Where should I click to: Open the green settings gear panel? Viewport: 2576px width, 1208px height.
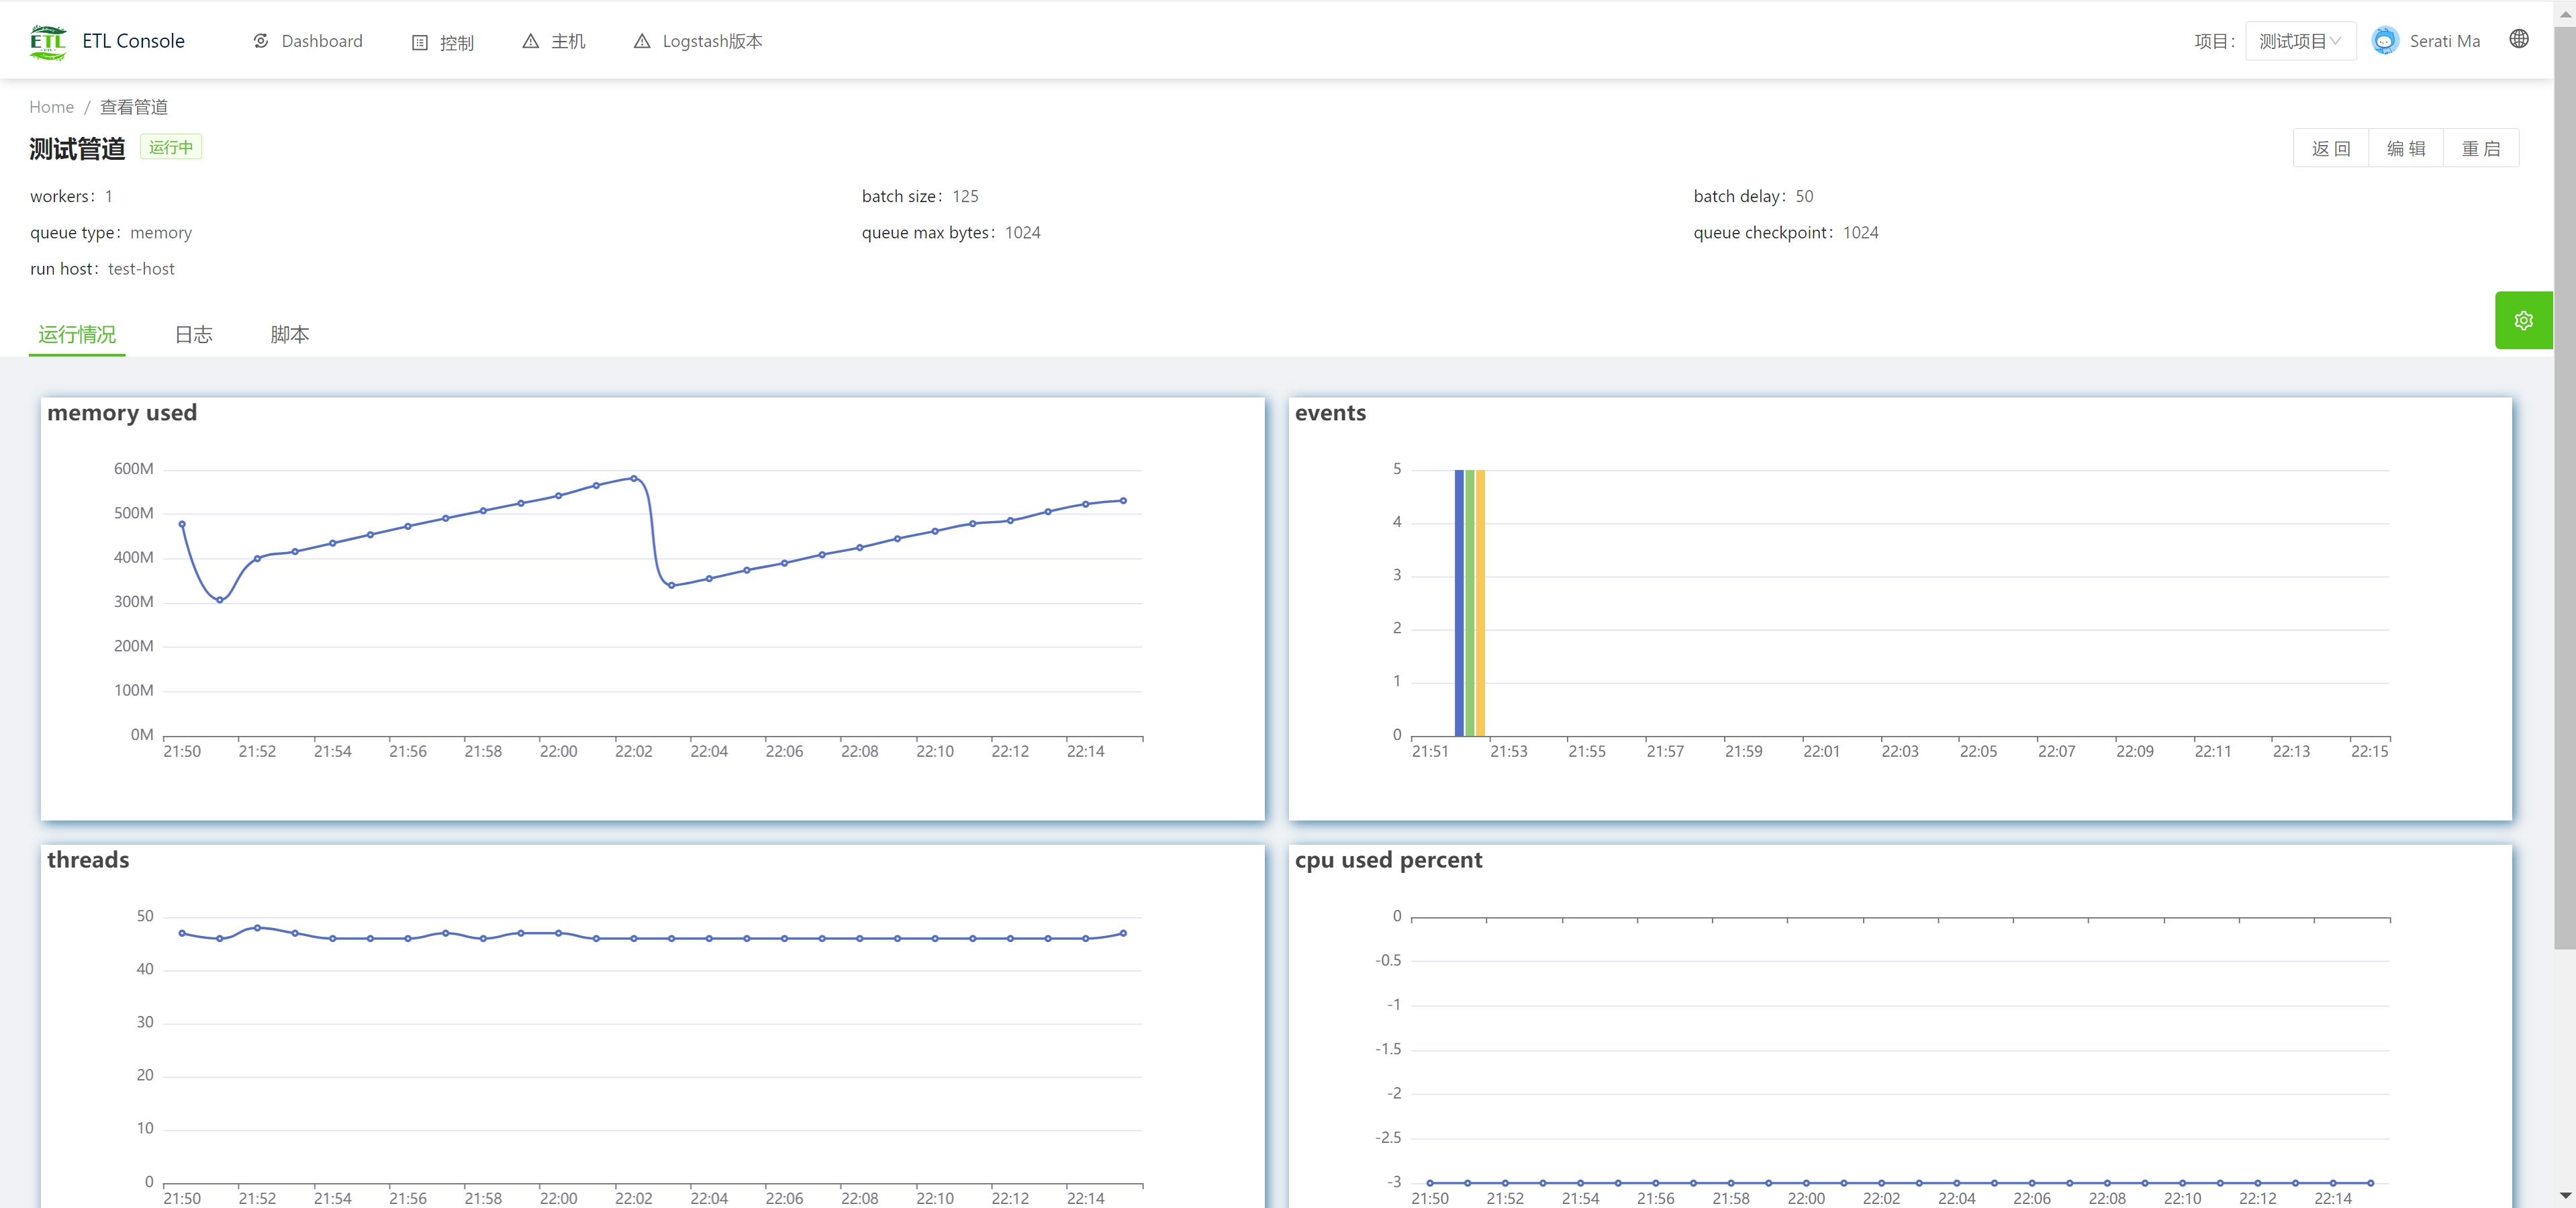click(2524, 320)
